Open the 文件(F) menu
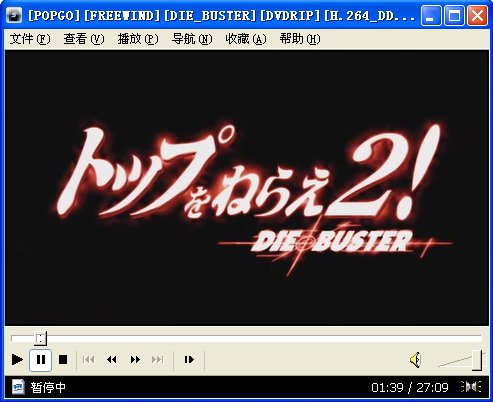Screen dimensions: 493x402 30,39
